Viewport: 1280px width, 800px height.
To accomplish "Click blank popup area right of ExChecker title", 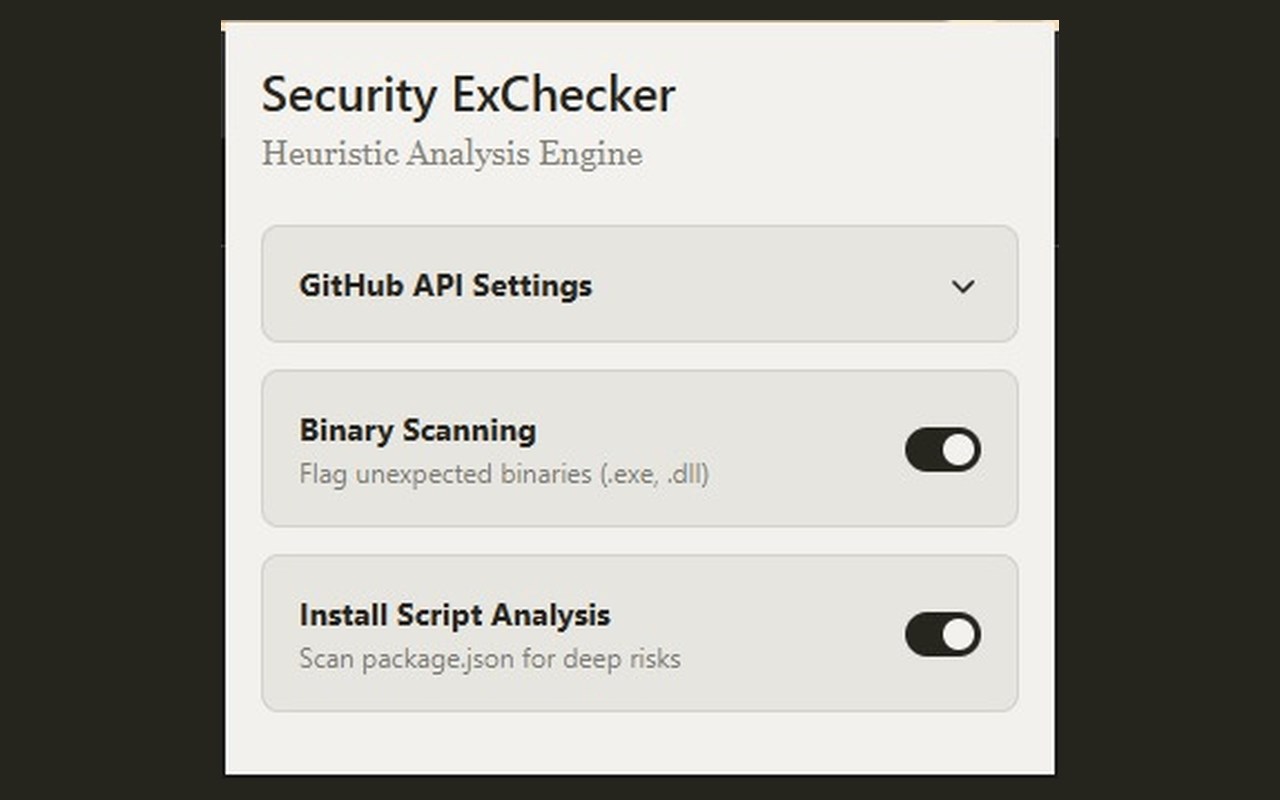I will 860,95.
